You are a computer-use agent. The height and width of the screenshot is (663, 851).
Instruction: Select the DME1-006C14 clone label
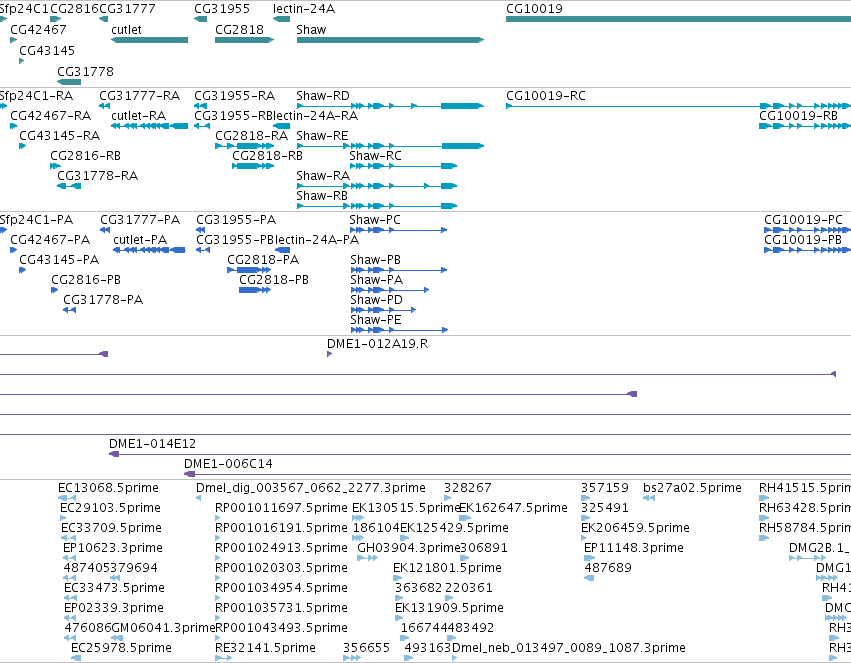point(228,464)
